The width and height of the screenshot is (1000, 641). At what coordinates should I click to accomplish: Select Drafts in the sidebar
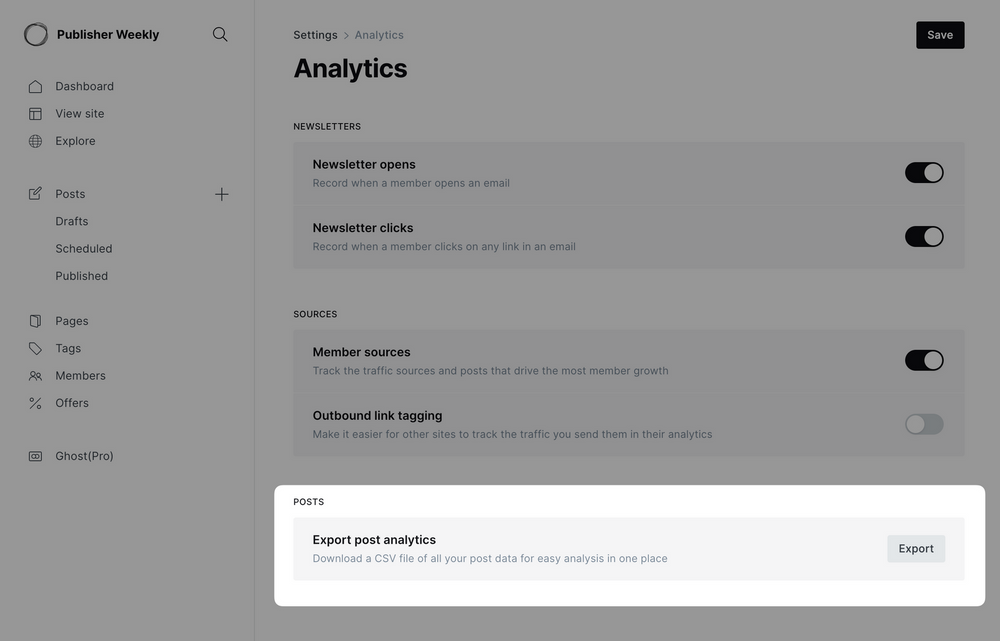point(71,220)
